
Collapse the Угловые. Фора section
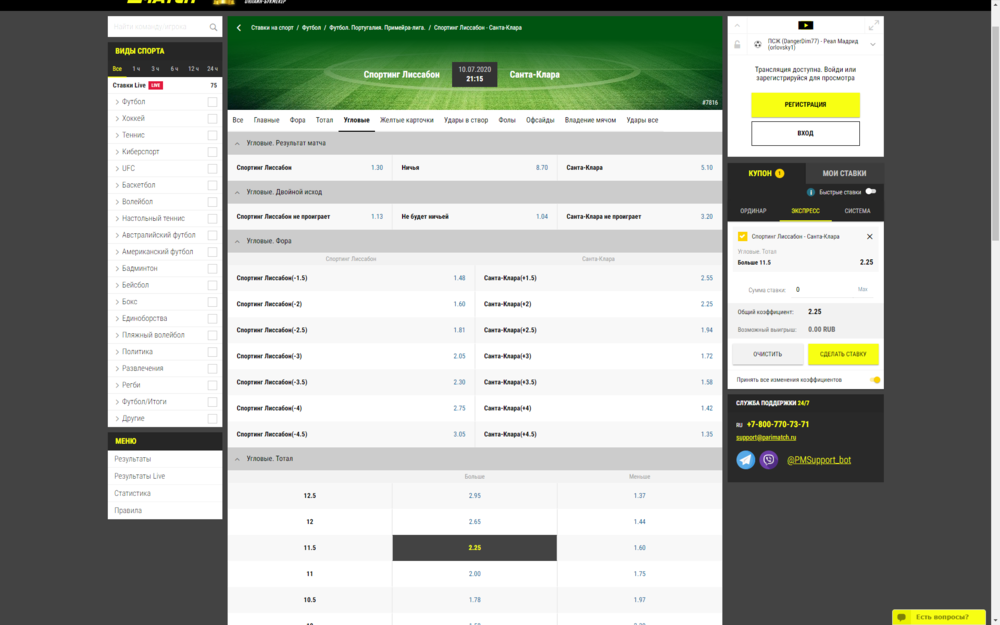[x=237, y=242]
